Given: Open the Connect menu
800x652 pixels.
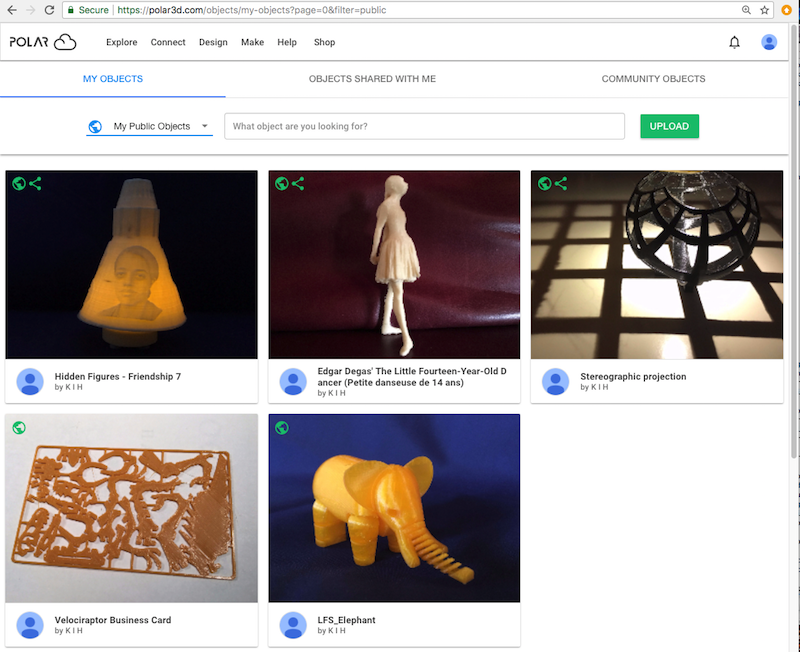Looking at the screenshot, I should (x=168, y=42).
